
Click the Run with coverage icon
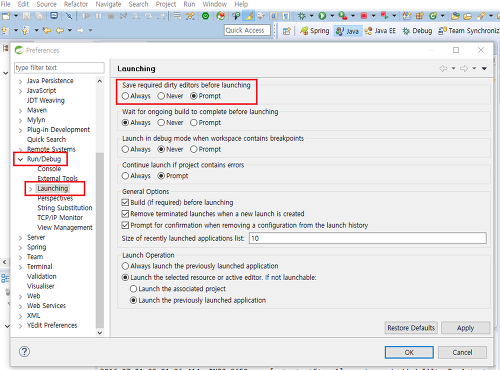pos(343,16)
